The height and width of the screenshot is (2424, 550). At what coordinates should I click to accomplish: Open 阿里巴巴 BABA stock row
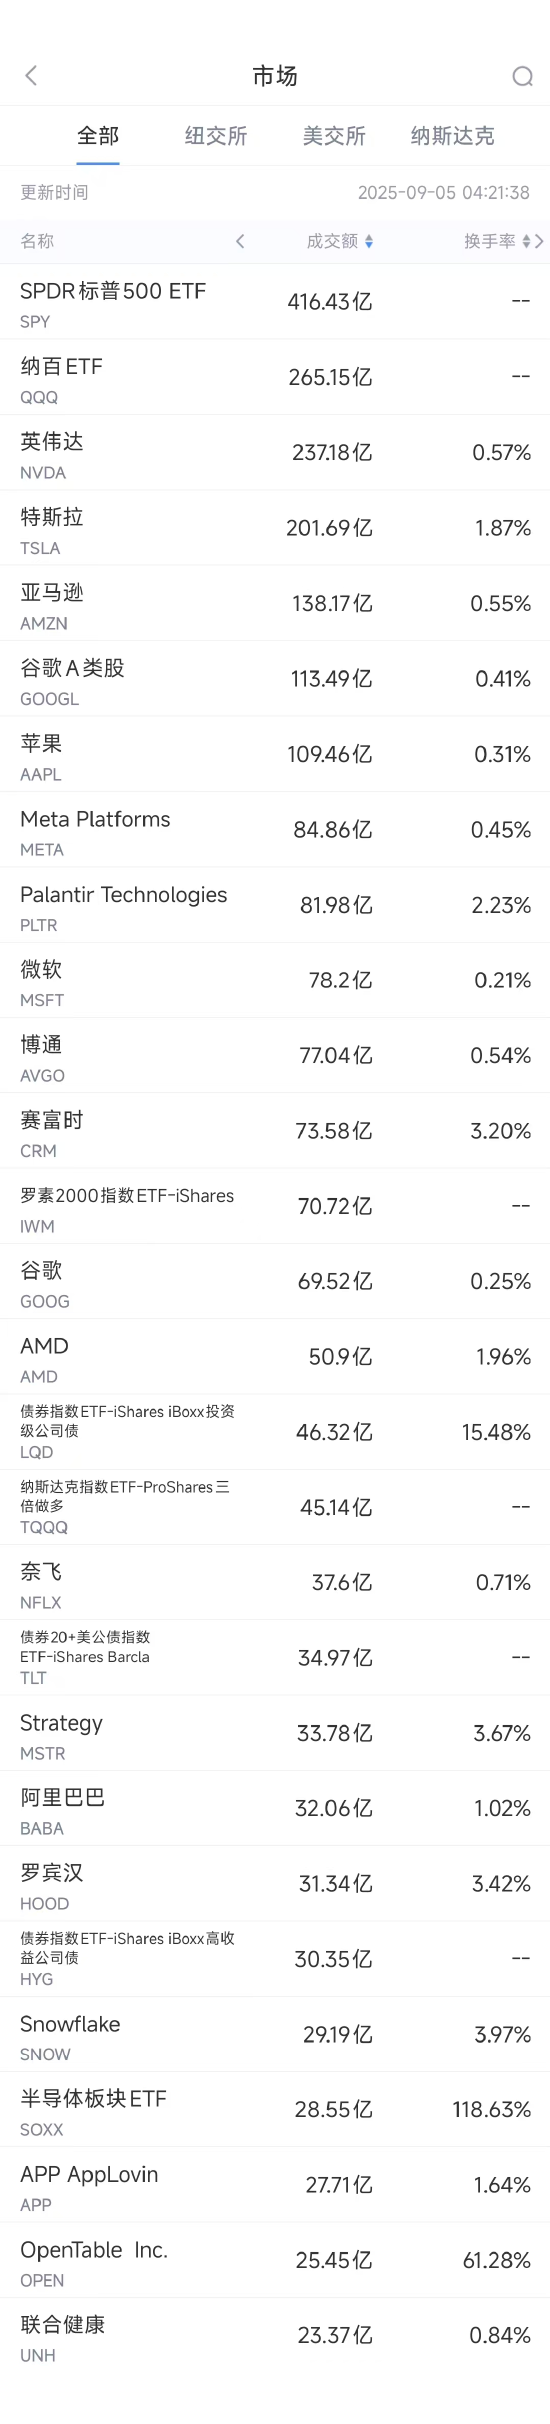(275, 1808)
